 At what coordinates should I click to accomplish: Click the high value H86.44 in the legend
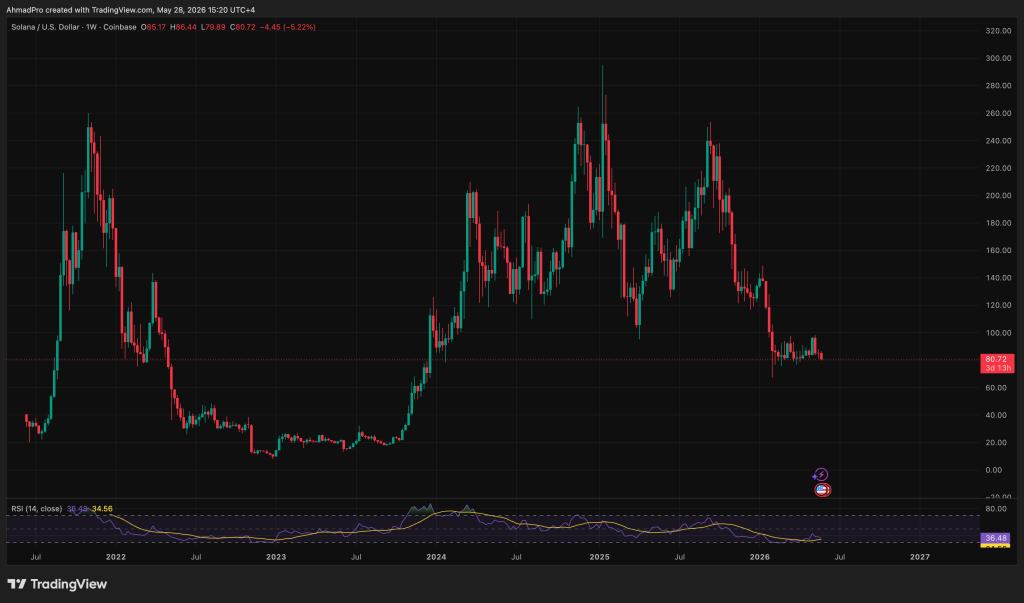[x=183, y=27]
